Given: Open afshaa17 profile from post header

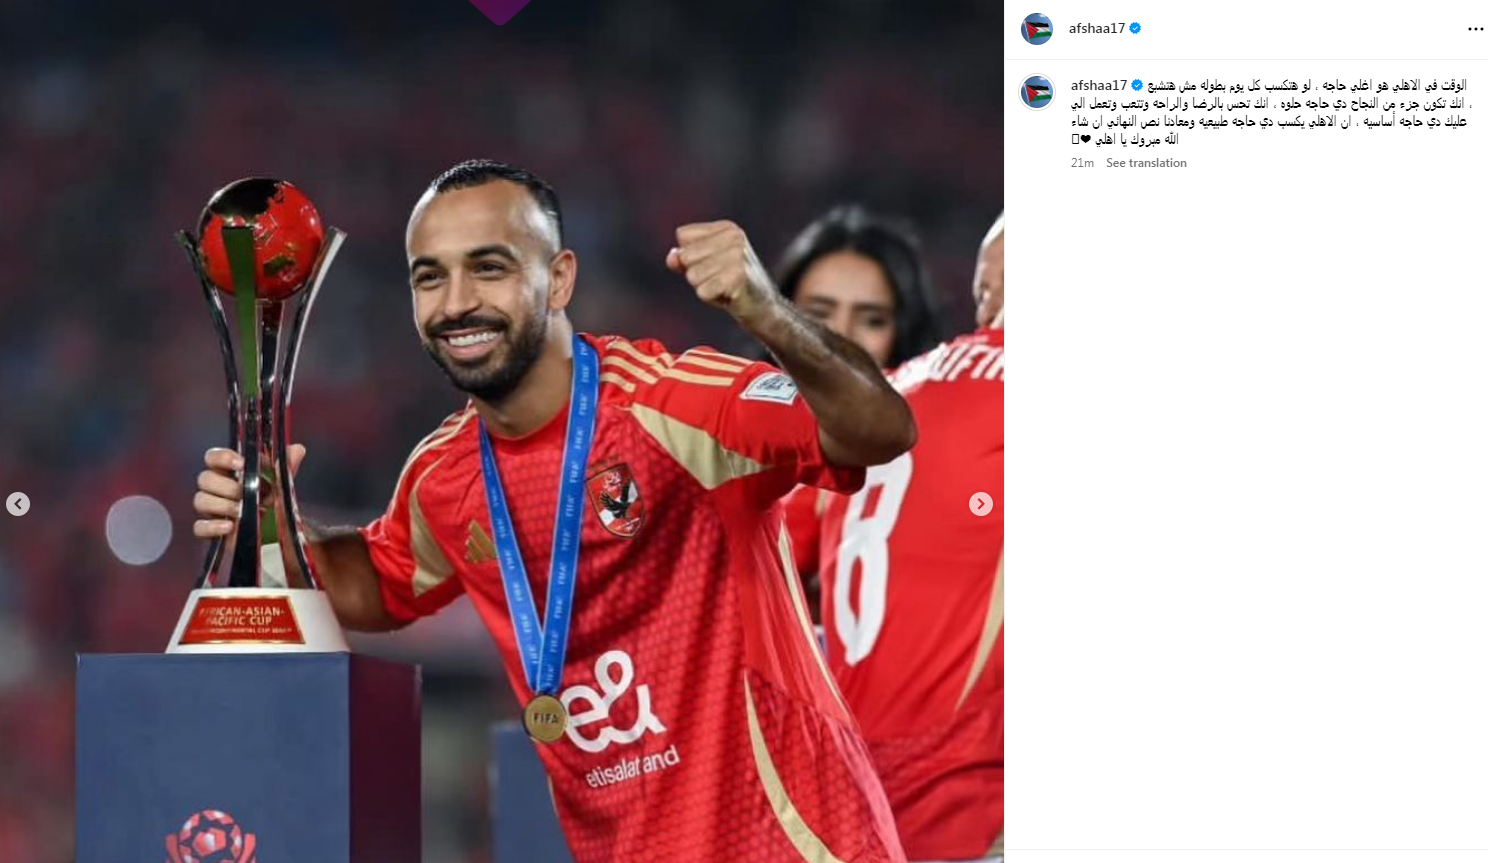Looking at the screenshot, I should (1096, 28).
